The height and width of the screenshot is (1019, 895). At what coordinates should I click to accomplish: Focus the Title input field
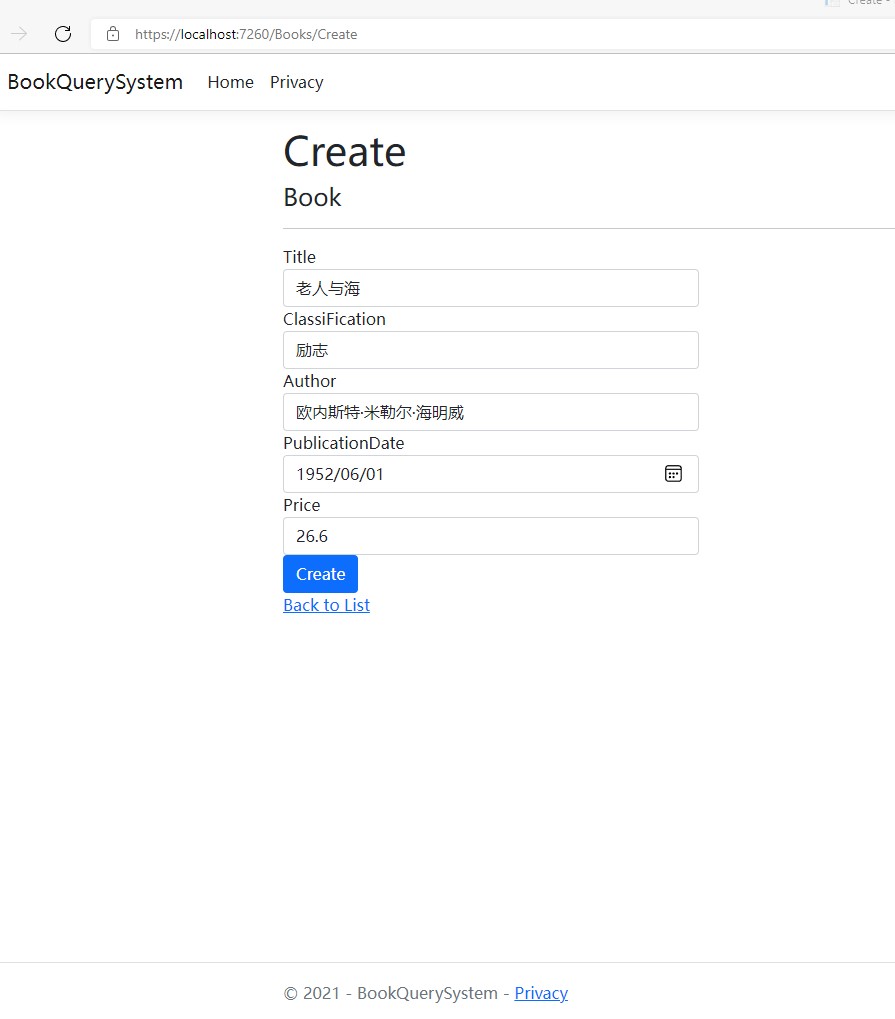pos(491,288)
